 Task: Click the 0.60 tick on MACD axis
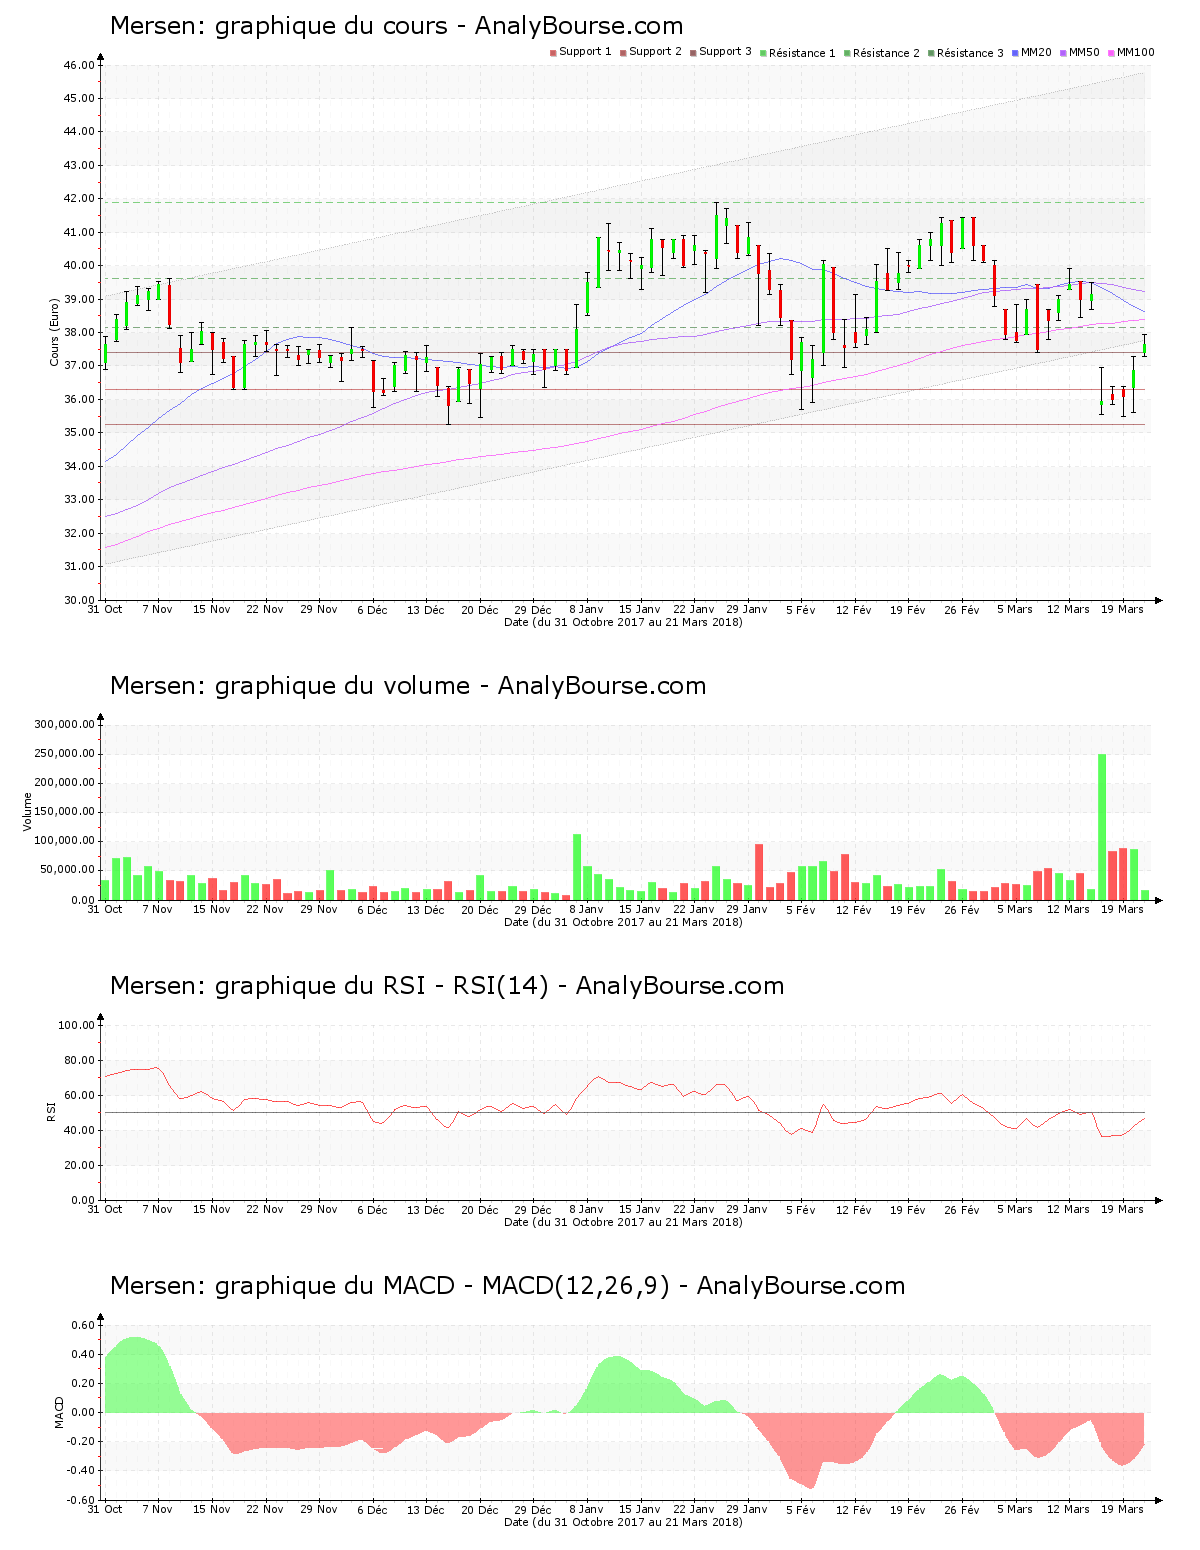click(x=84, y=1325)
